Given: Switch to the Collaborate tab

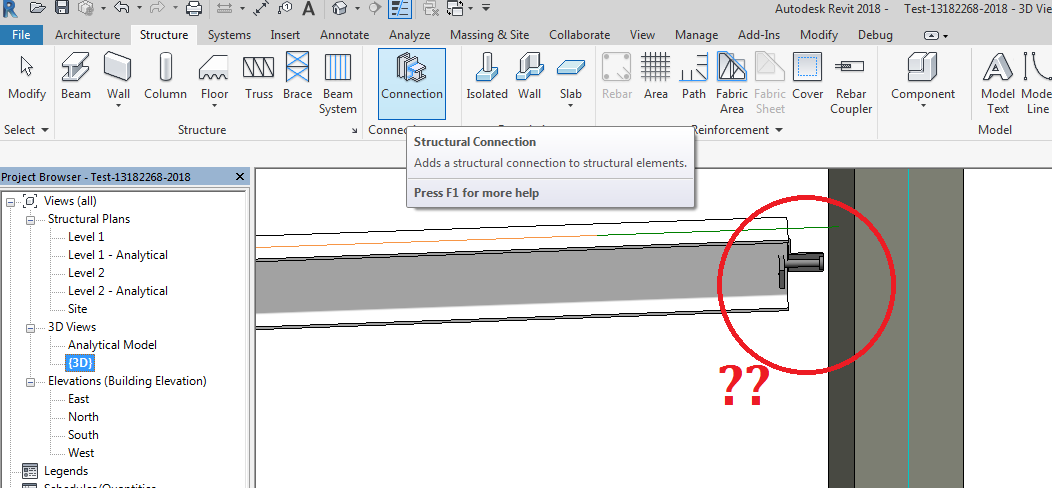Looking at the screenshot, I should click(579, 35).
